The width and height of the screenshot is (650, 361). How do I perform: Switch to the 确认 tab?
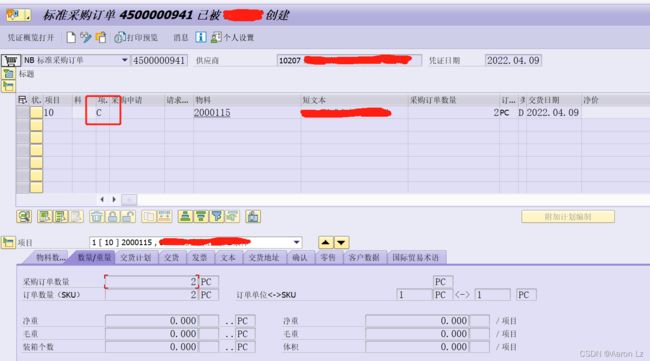click(x=300, y=257)
